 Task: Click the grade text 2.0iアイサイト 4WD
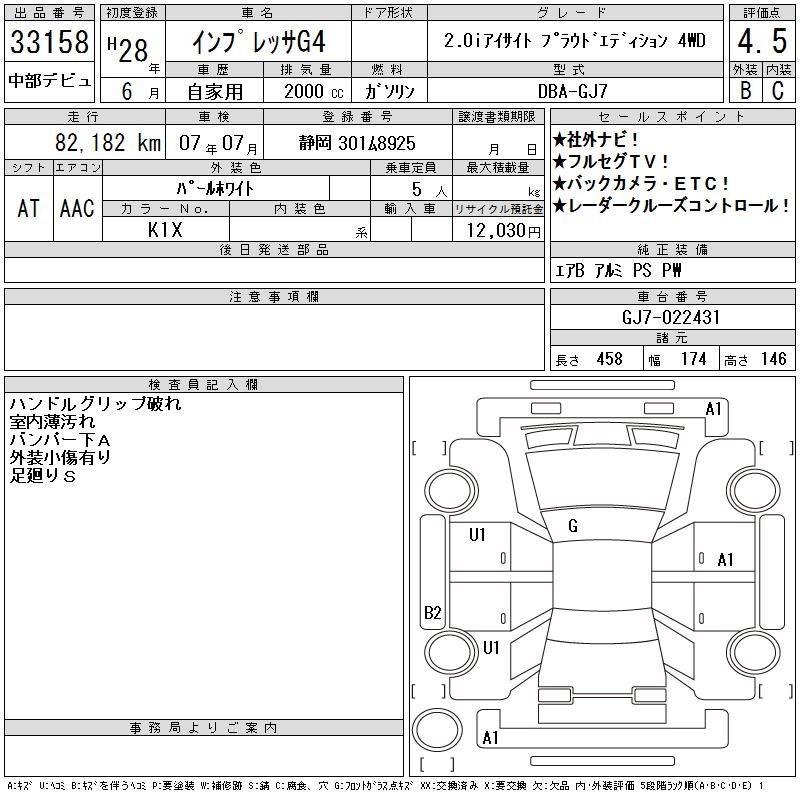click(574, 41)
